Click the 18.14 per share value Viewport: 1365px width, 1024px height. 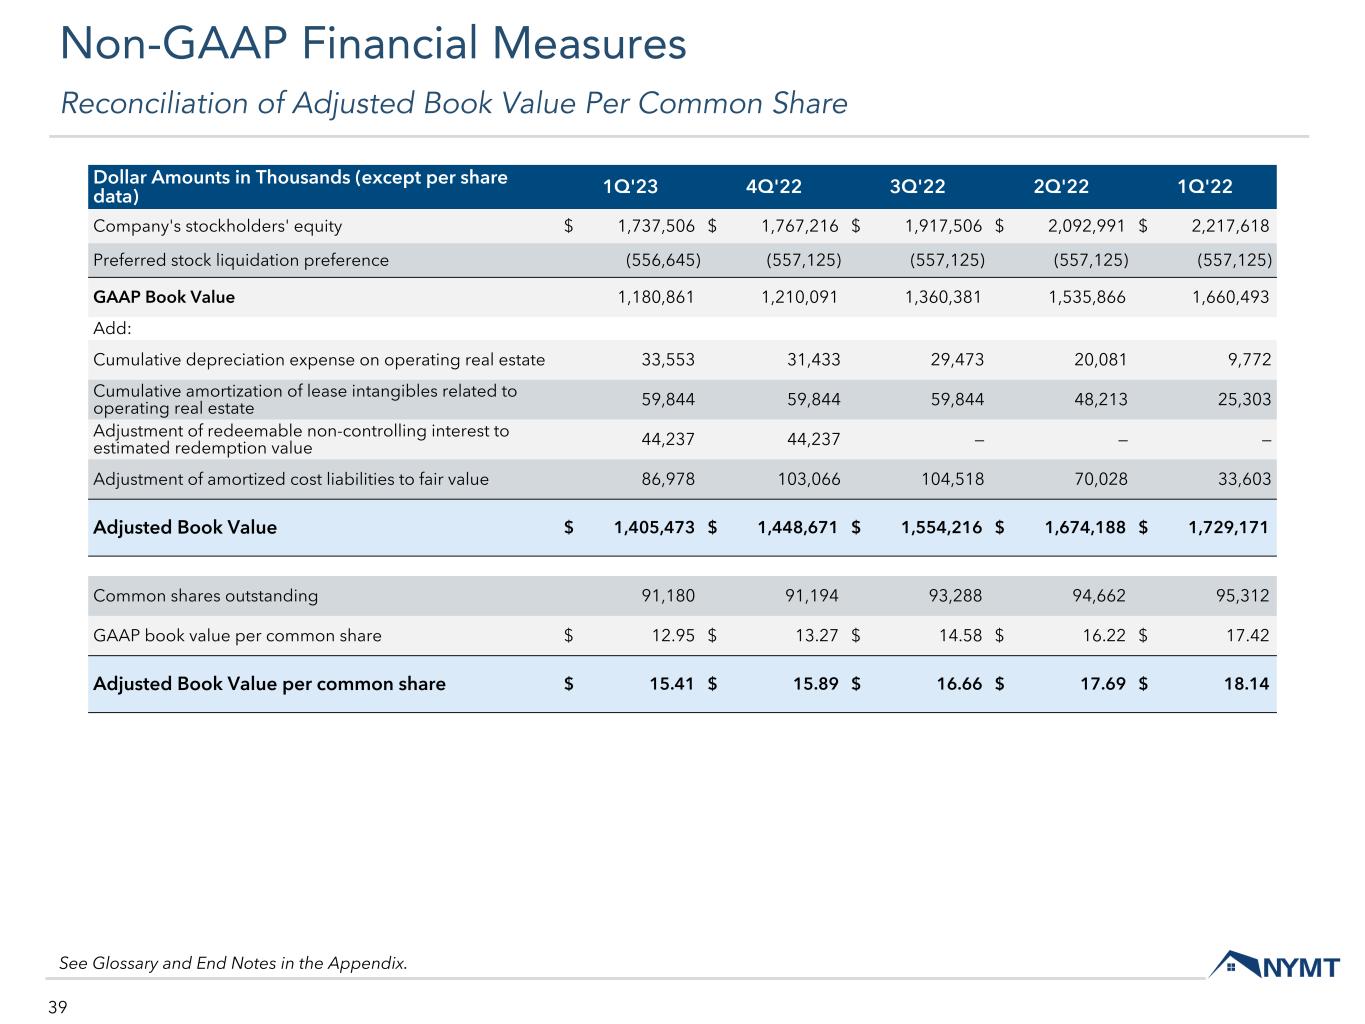(1249, 684)
